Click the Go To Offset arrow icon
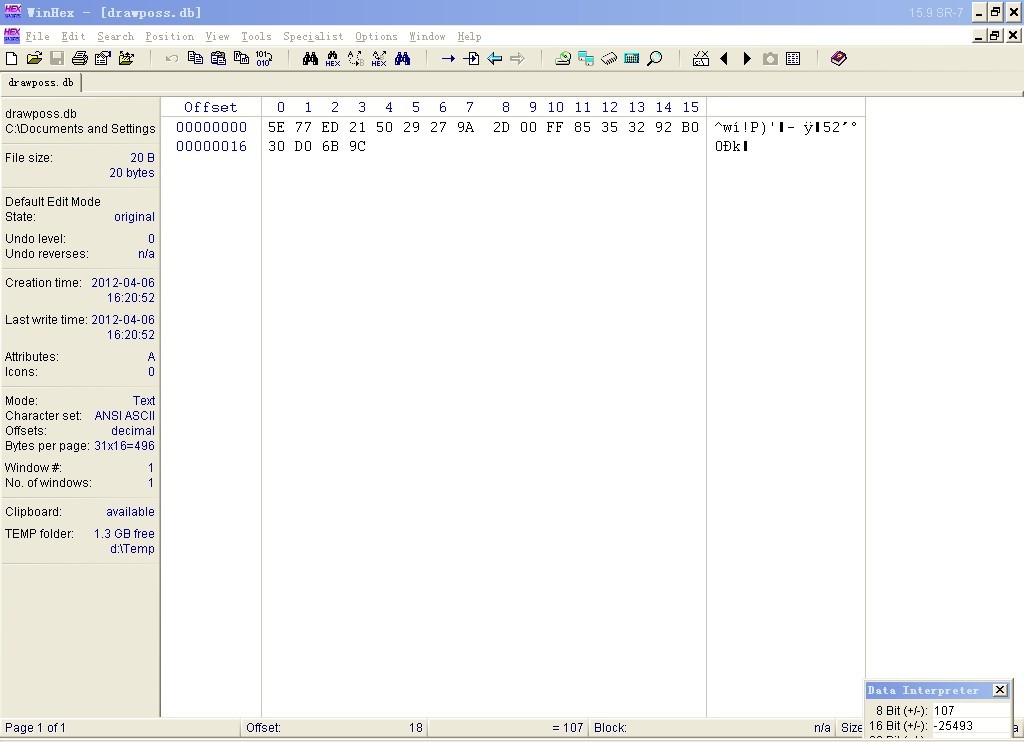This screenshot has height=742, width=1024. (448, 59)
